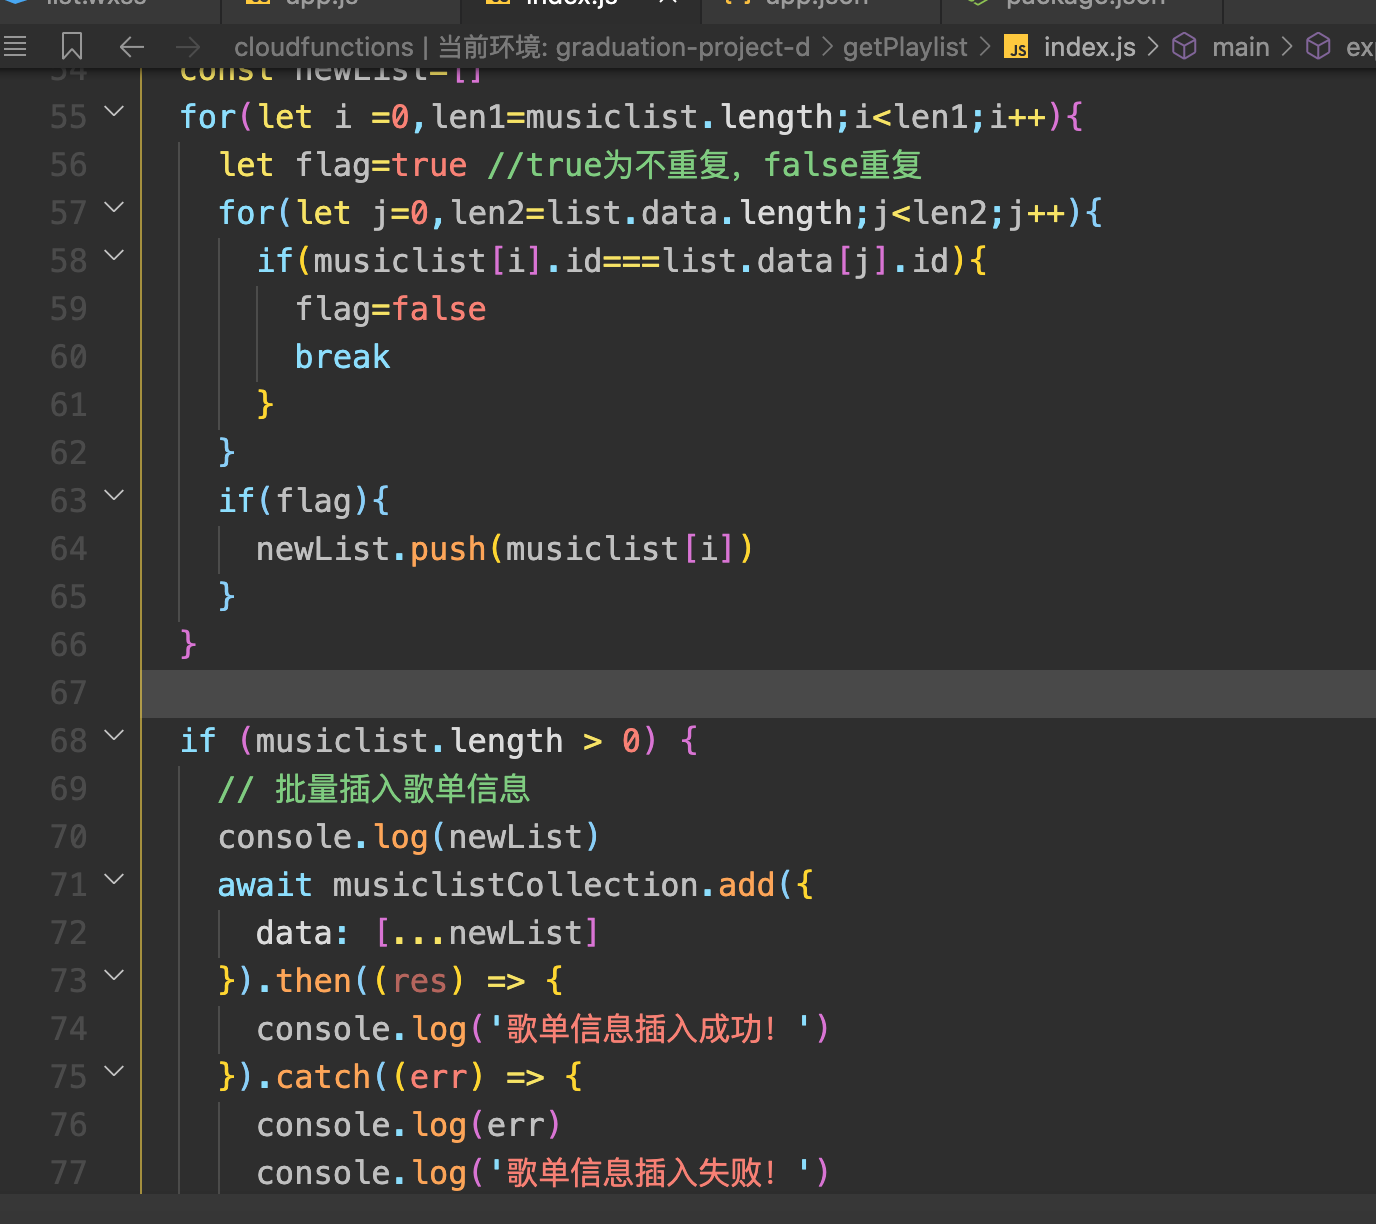
Task: Collapse the for loop at line 55
Action: [115, 111]
